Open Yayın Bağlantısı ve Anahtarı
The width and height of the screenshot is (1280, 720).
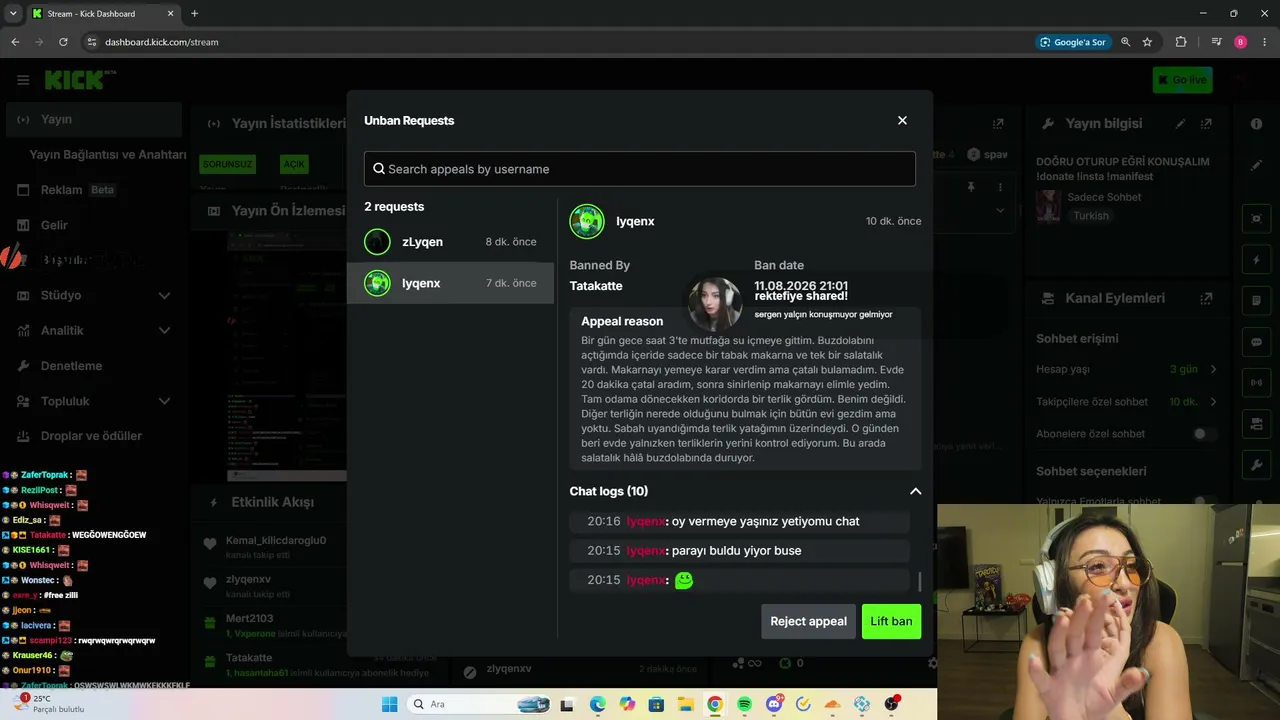(108, 155)
